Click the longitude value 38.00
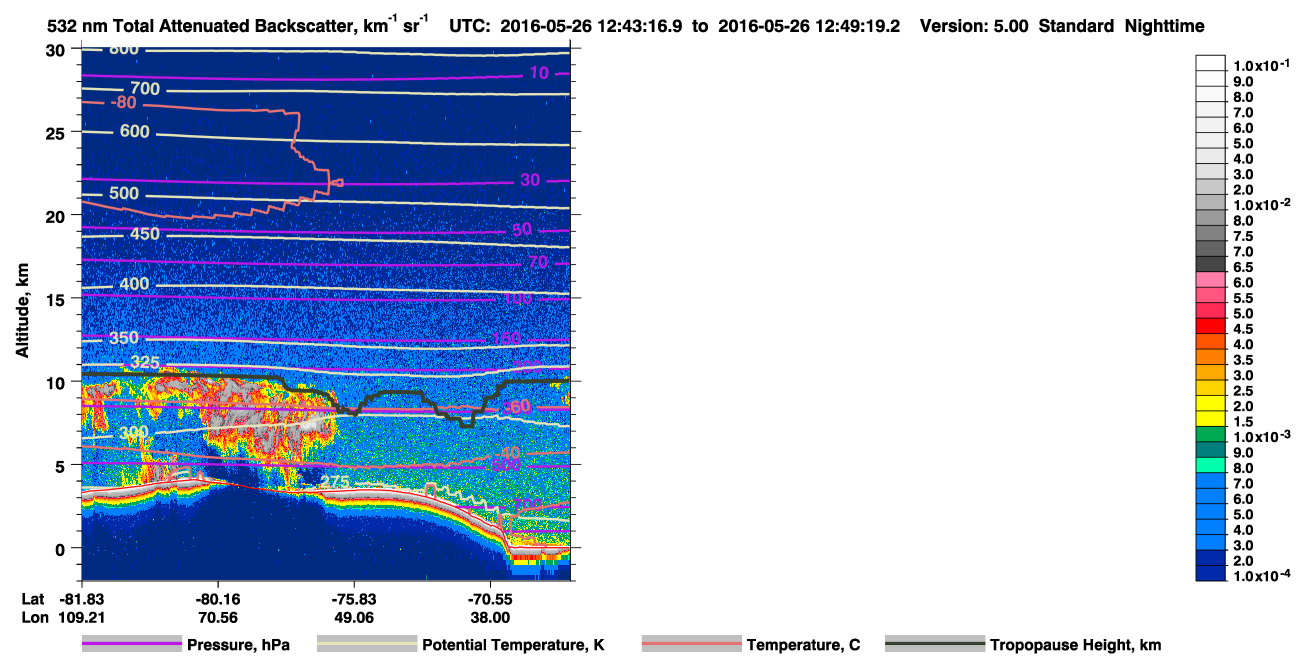The image size is (1300, 667). 490,618
